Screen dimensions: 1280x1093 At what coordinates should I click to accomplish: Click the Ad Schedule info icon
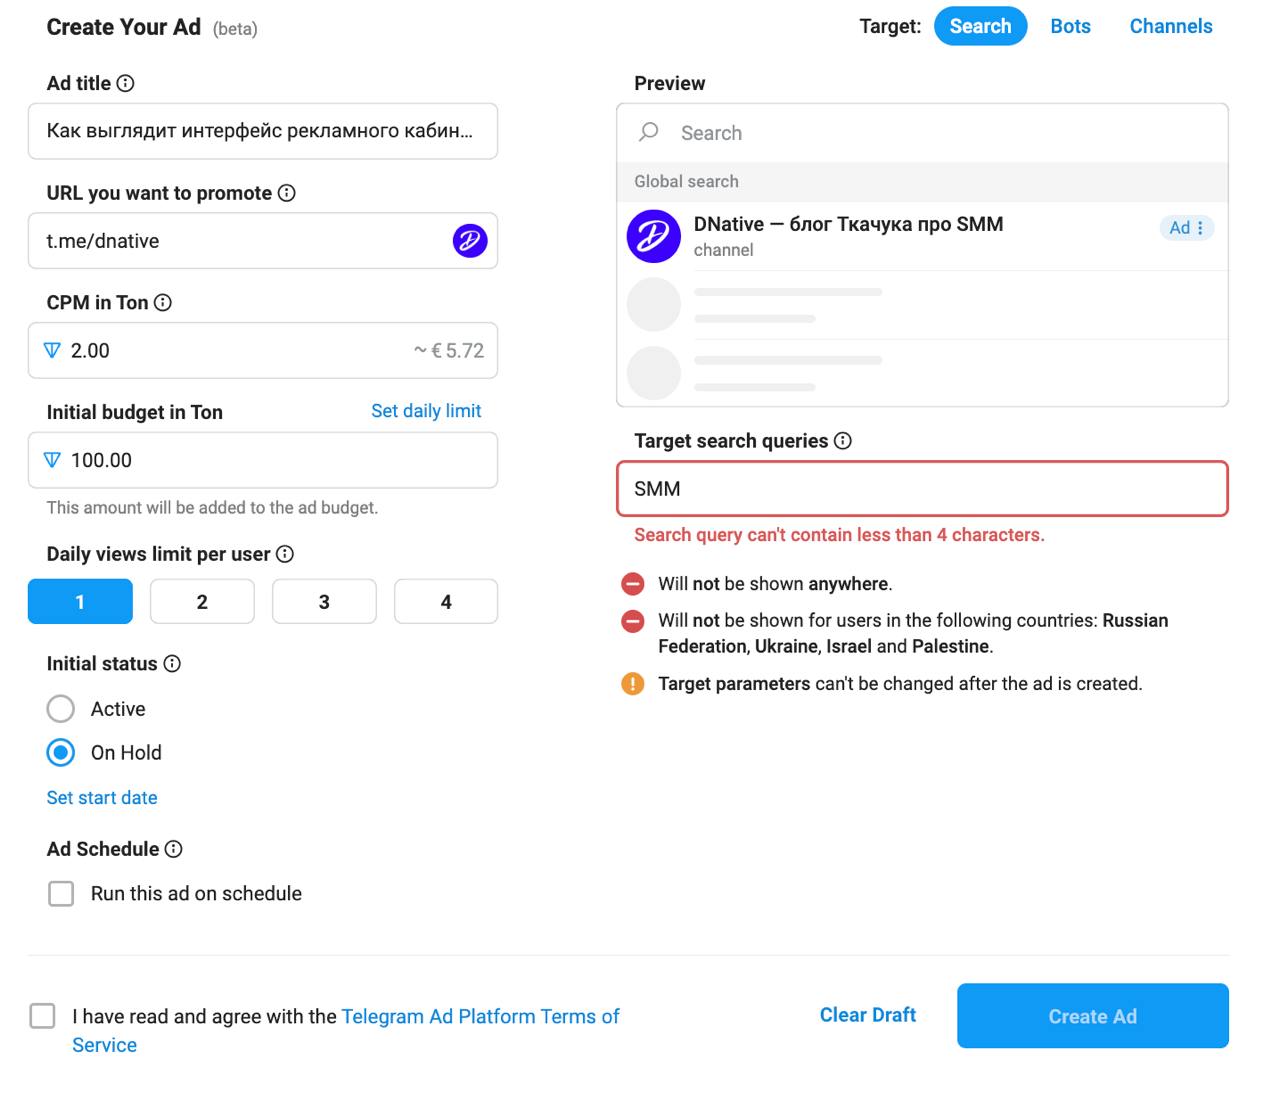pos(175,849)
